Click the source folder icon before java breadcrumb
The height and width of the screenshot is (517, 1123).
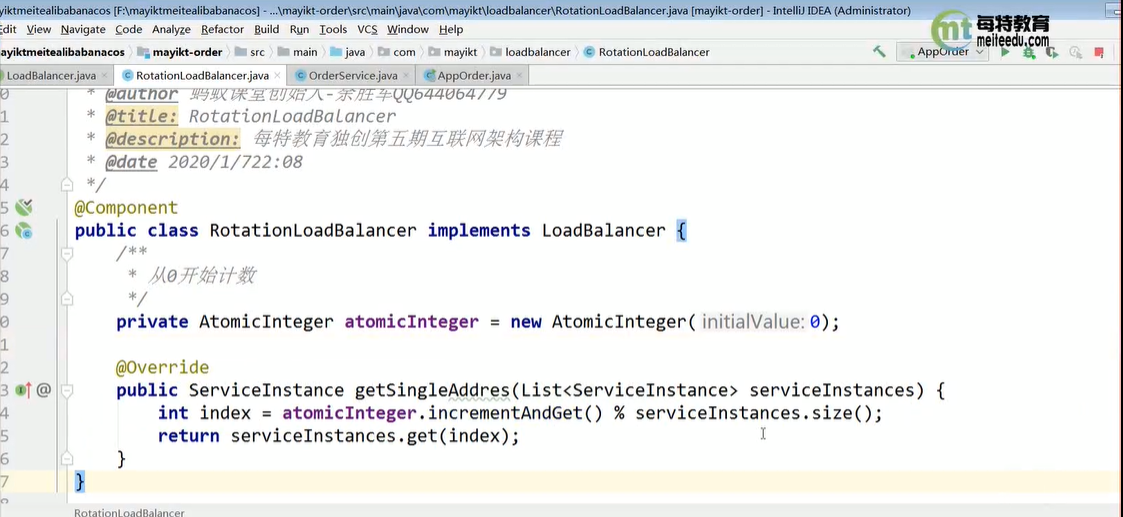click(x=336, y=52)
